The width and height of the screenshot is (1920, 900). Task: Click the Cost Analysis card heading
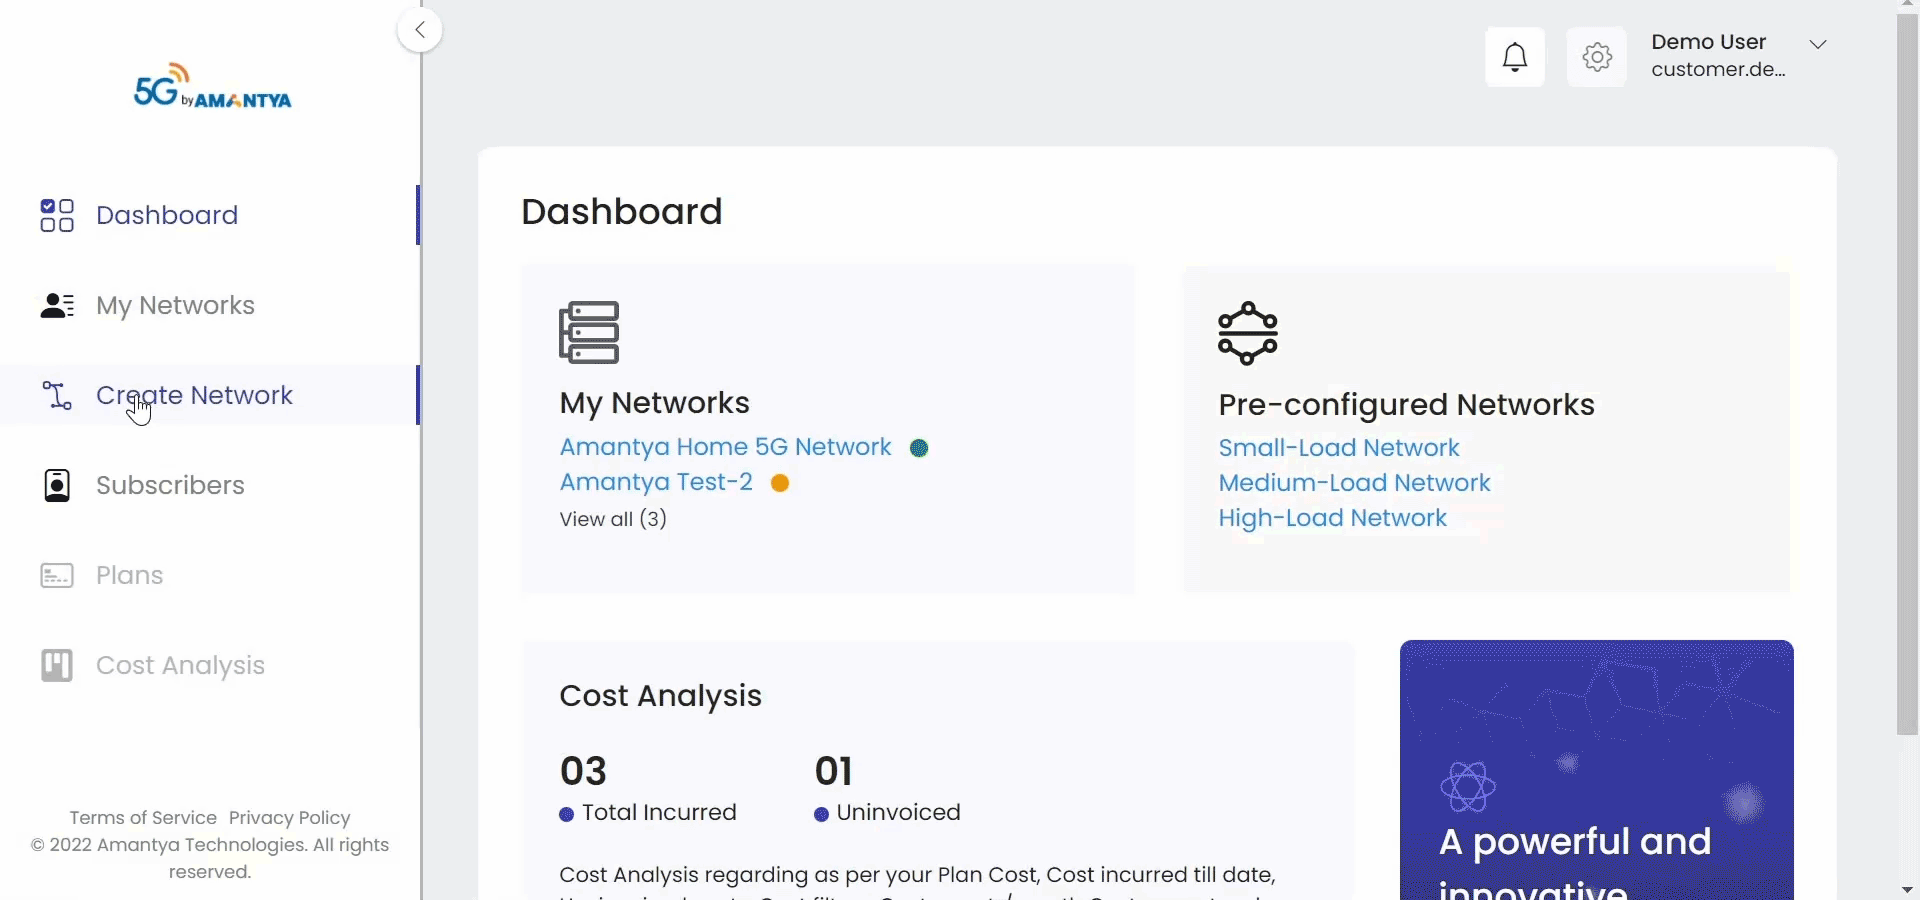pos(661,696)
